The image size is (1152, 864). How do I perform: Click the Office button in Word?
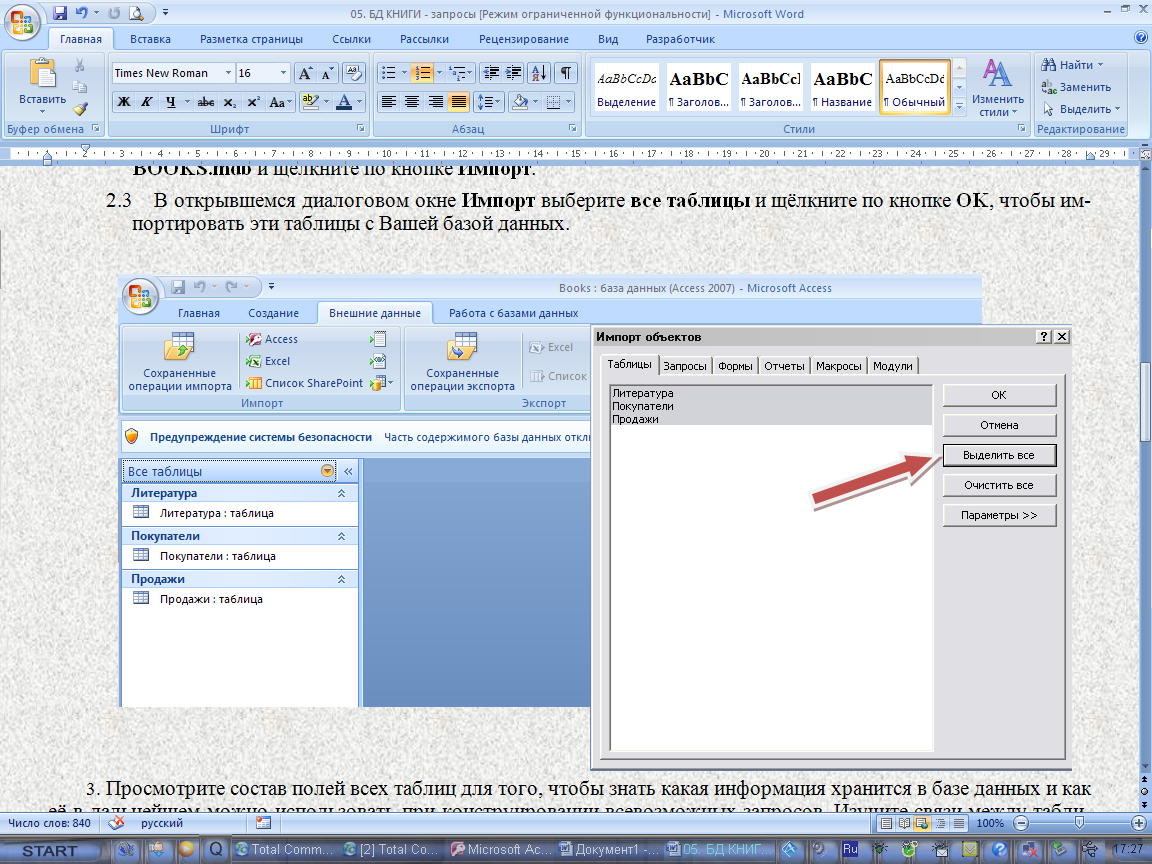click(21, 21)
